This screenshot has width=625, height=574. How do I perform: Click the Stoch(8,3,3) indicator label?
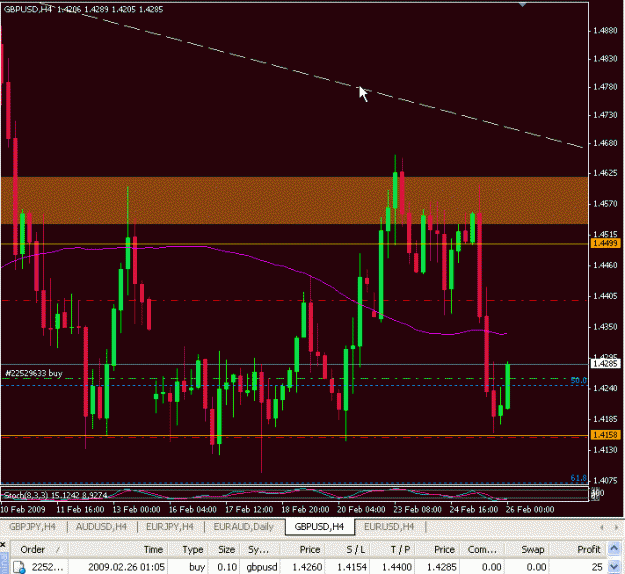[55, 495]
